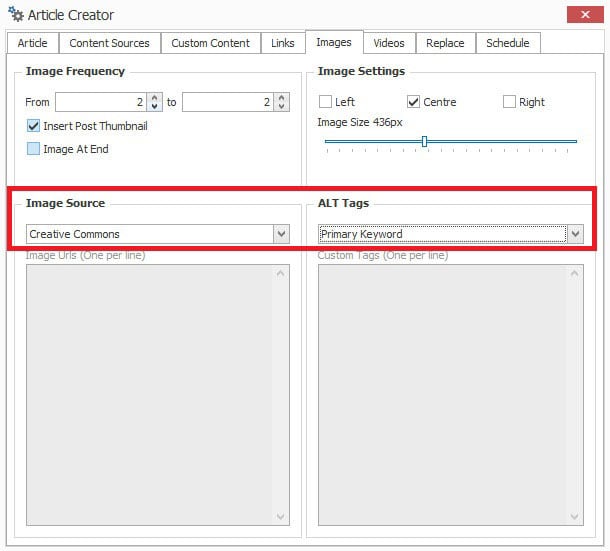This screenshot has width=610, height=551.
Task: Decrease the From image frequency value
Action: click(154, 107)
